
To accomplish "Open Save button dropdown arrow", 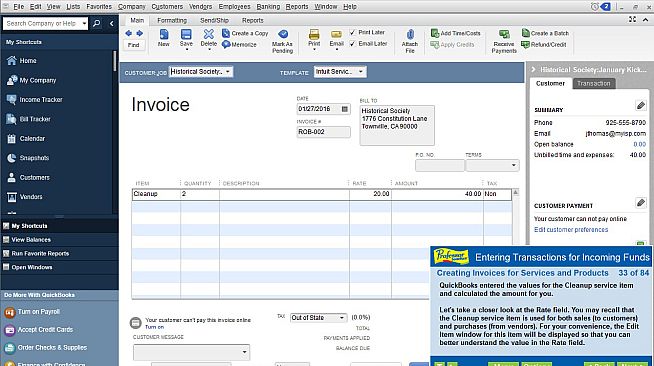I will [x=186, y=50].
